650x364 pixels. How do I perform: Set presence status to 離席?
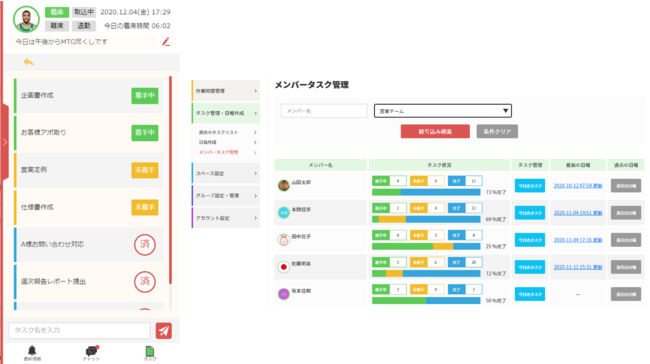pos(57,26)
